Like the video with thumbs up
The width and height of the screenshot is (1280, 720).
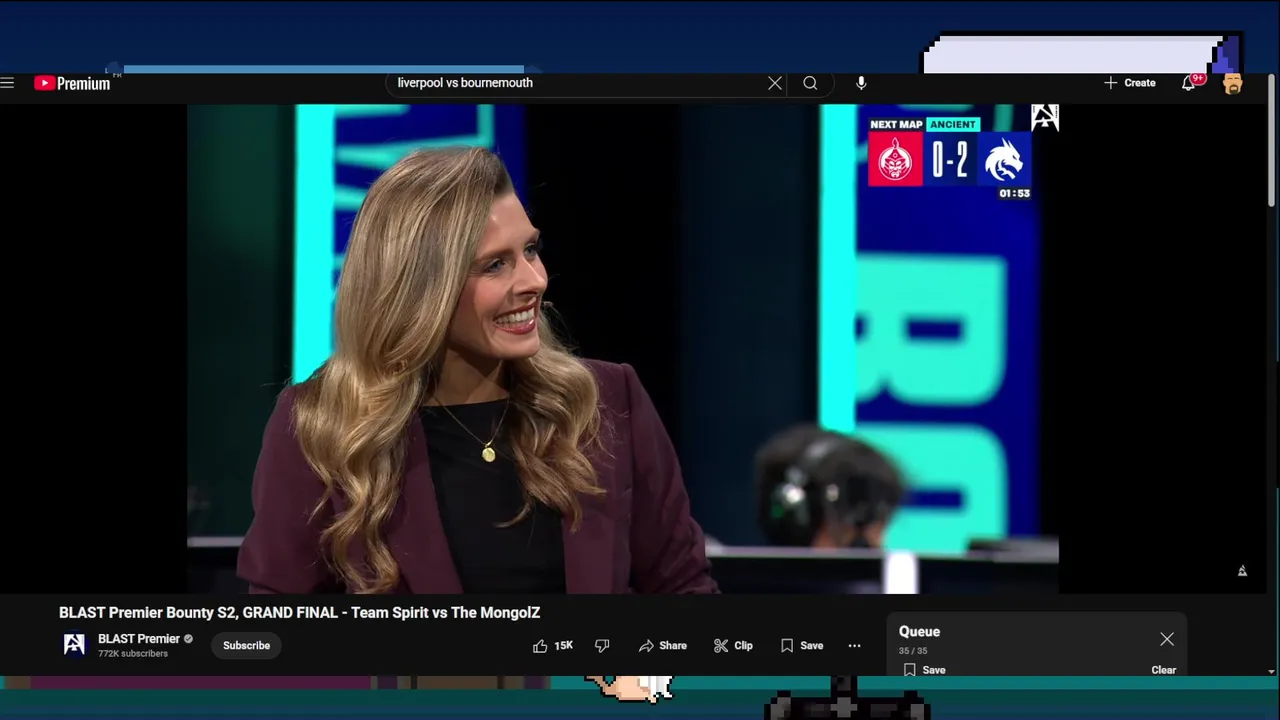point(553,646)
